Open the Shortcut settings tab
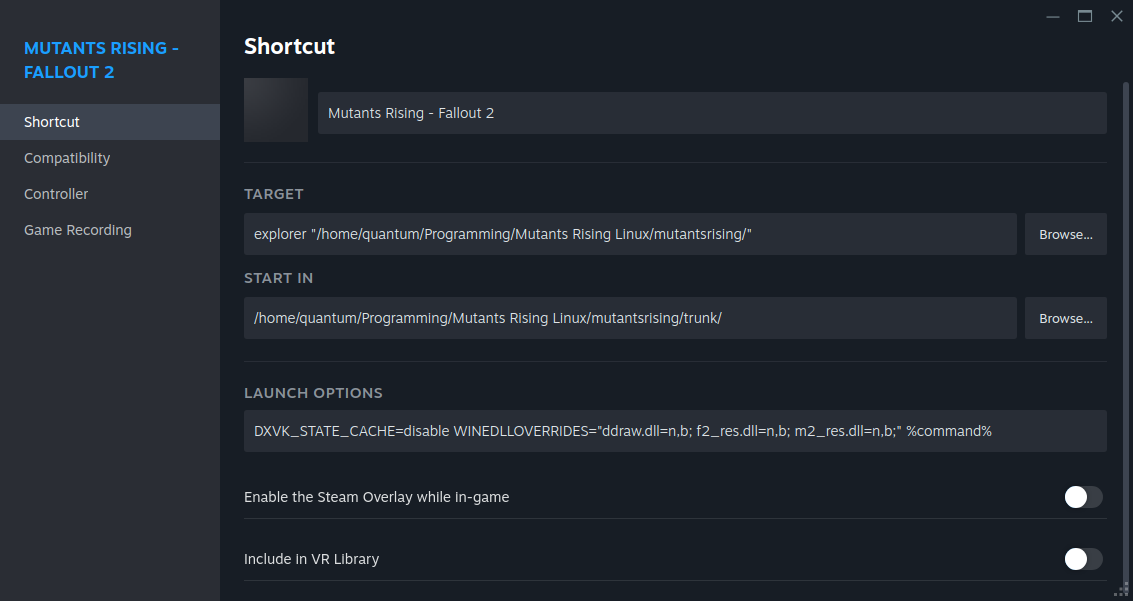Viewport: 1133px width, 601px height. coord(110,122)
